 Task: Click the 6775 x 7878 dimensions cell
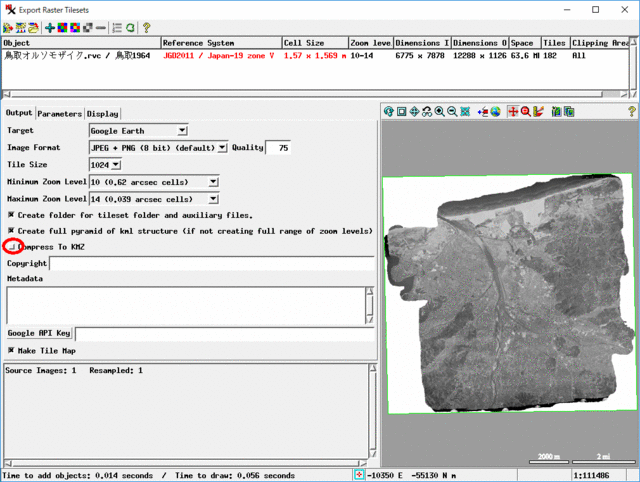click(420, 56)
